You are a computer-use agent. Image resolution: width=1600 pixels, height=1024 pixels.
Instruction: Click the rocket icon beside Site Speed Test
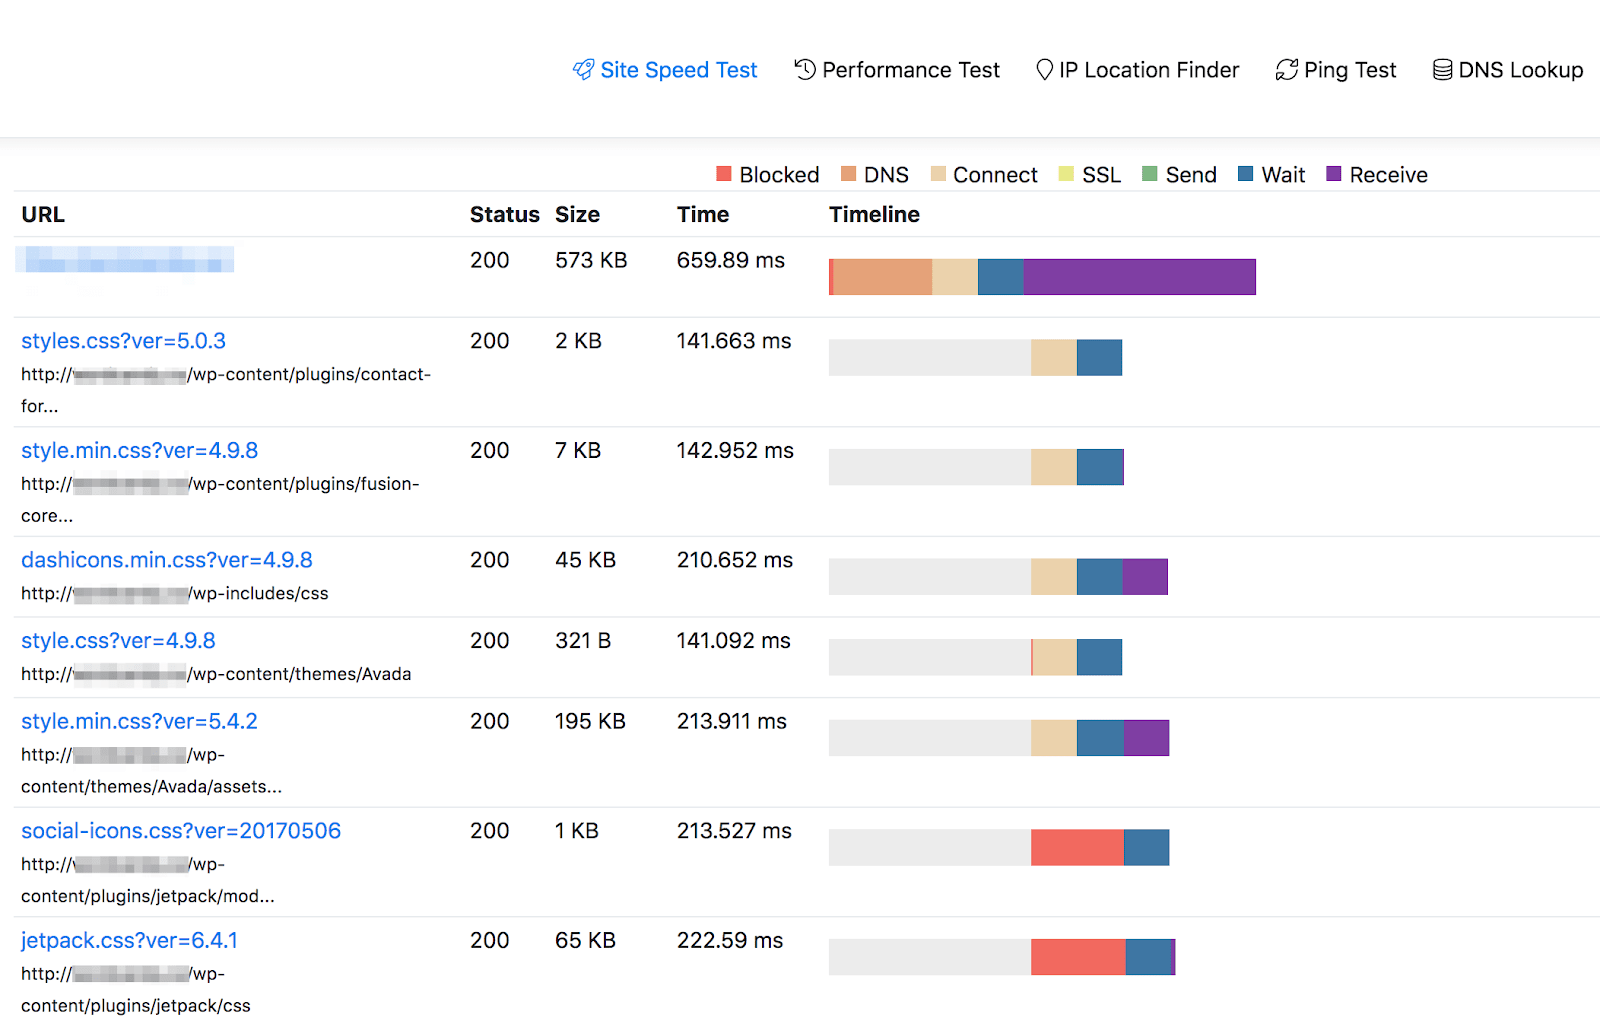(583, 69)
